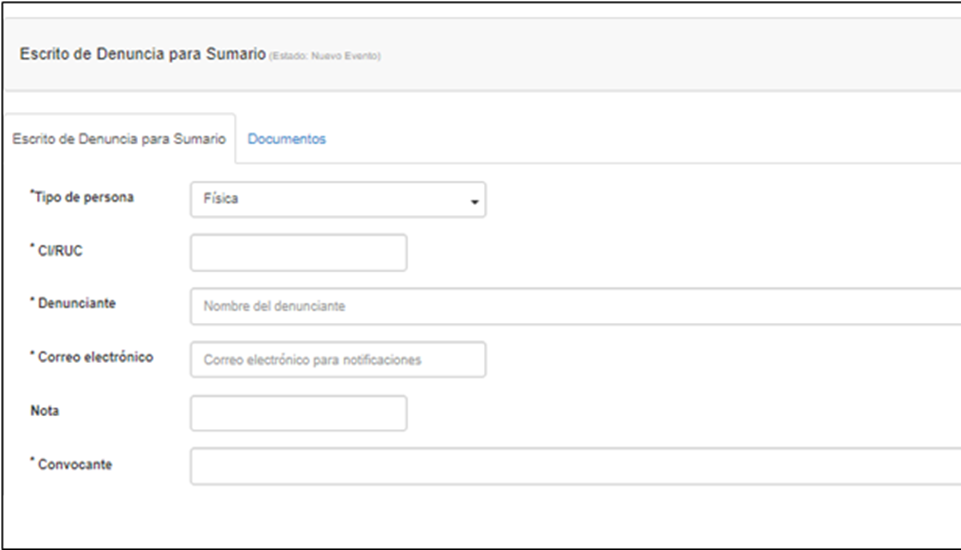Screen dimensions: 961x550
Task: Select the Convocante input field
Action: [x=575, y=466]
